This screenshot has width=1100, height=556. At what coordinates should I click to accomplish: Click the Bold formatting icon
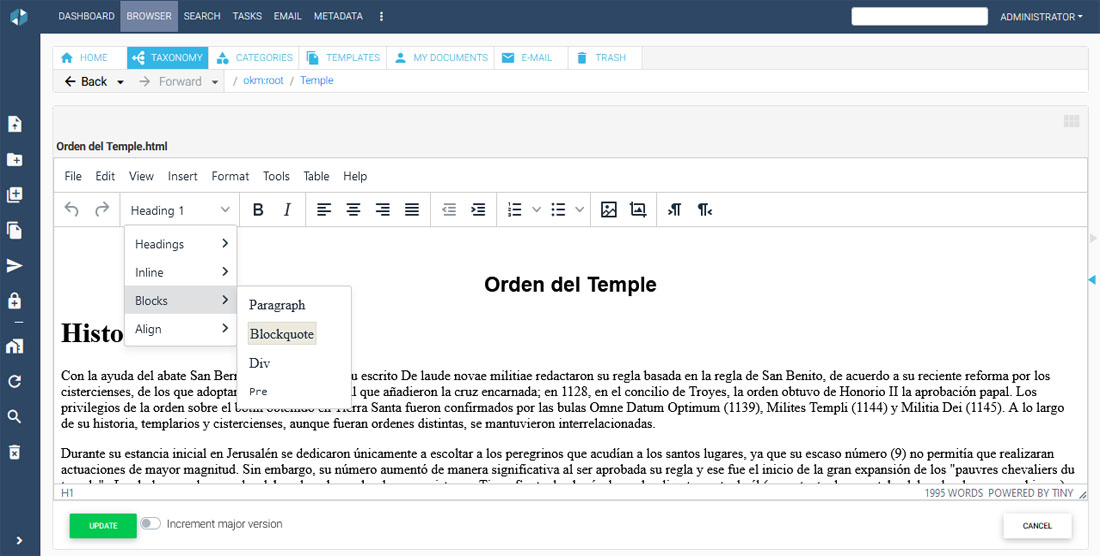point(258,210)
